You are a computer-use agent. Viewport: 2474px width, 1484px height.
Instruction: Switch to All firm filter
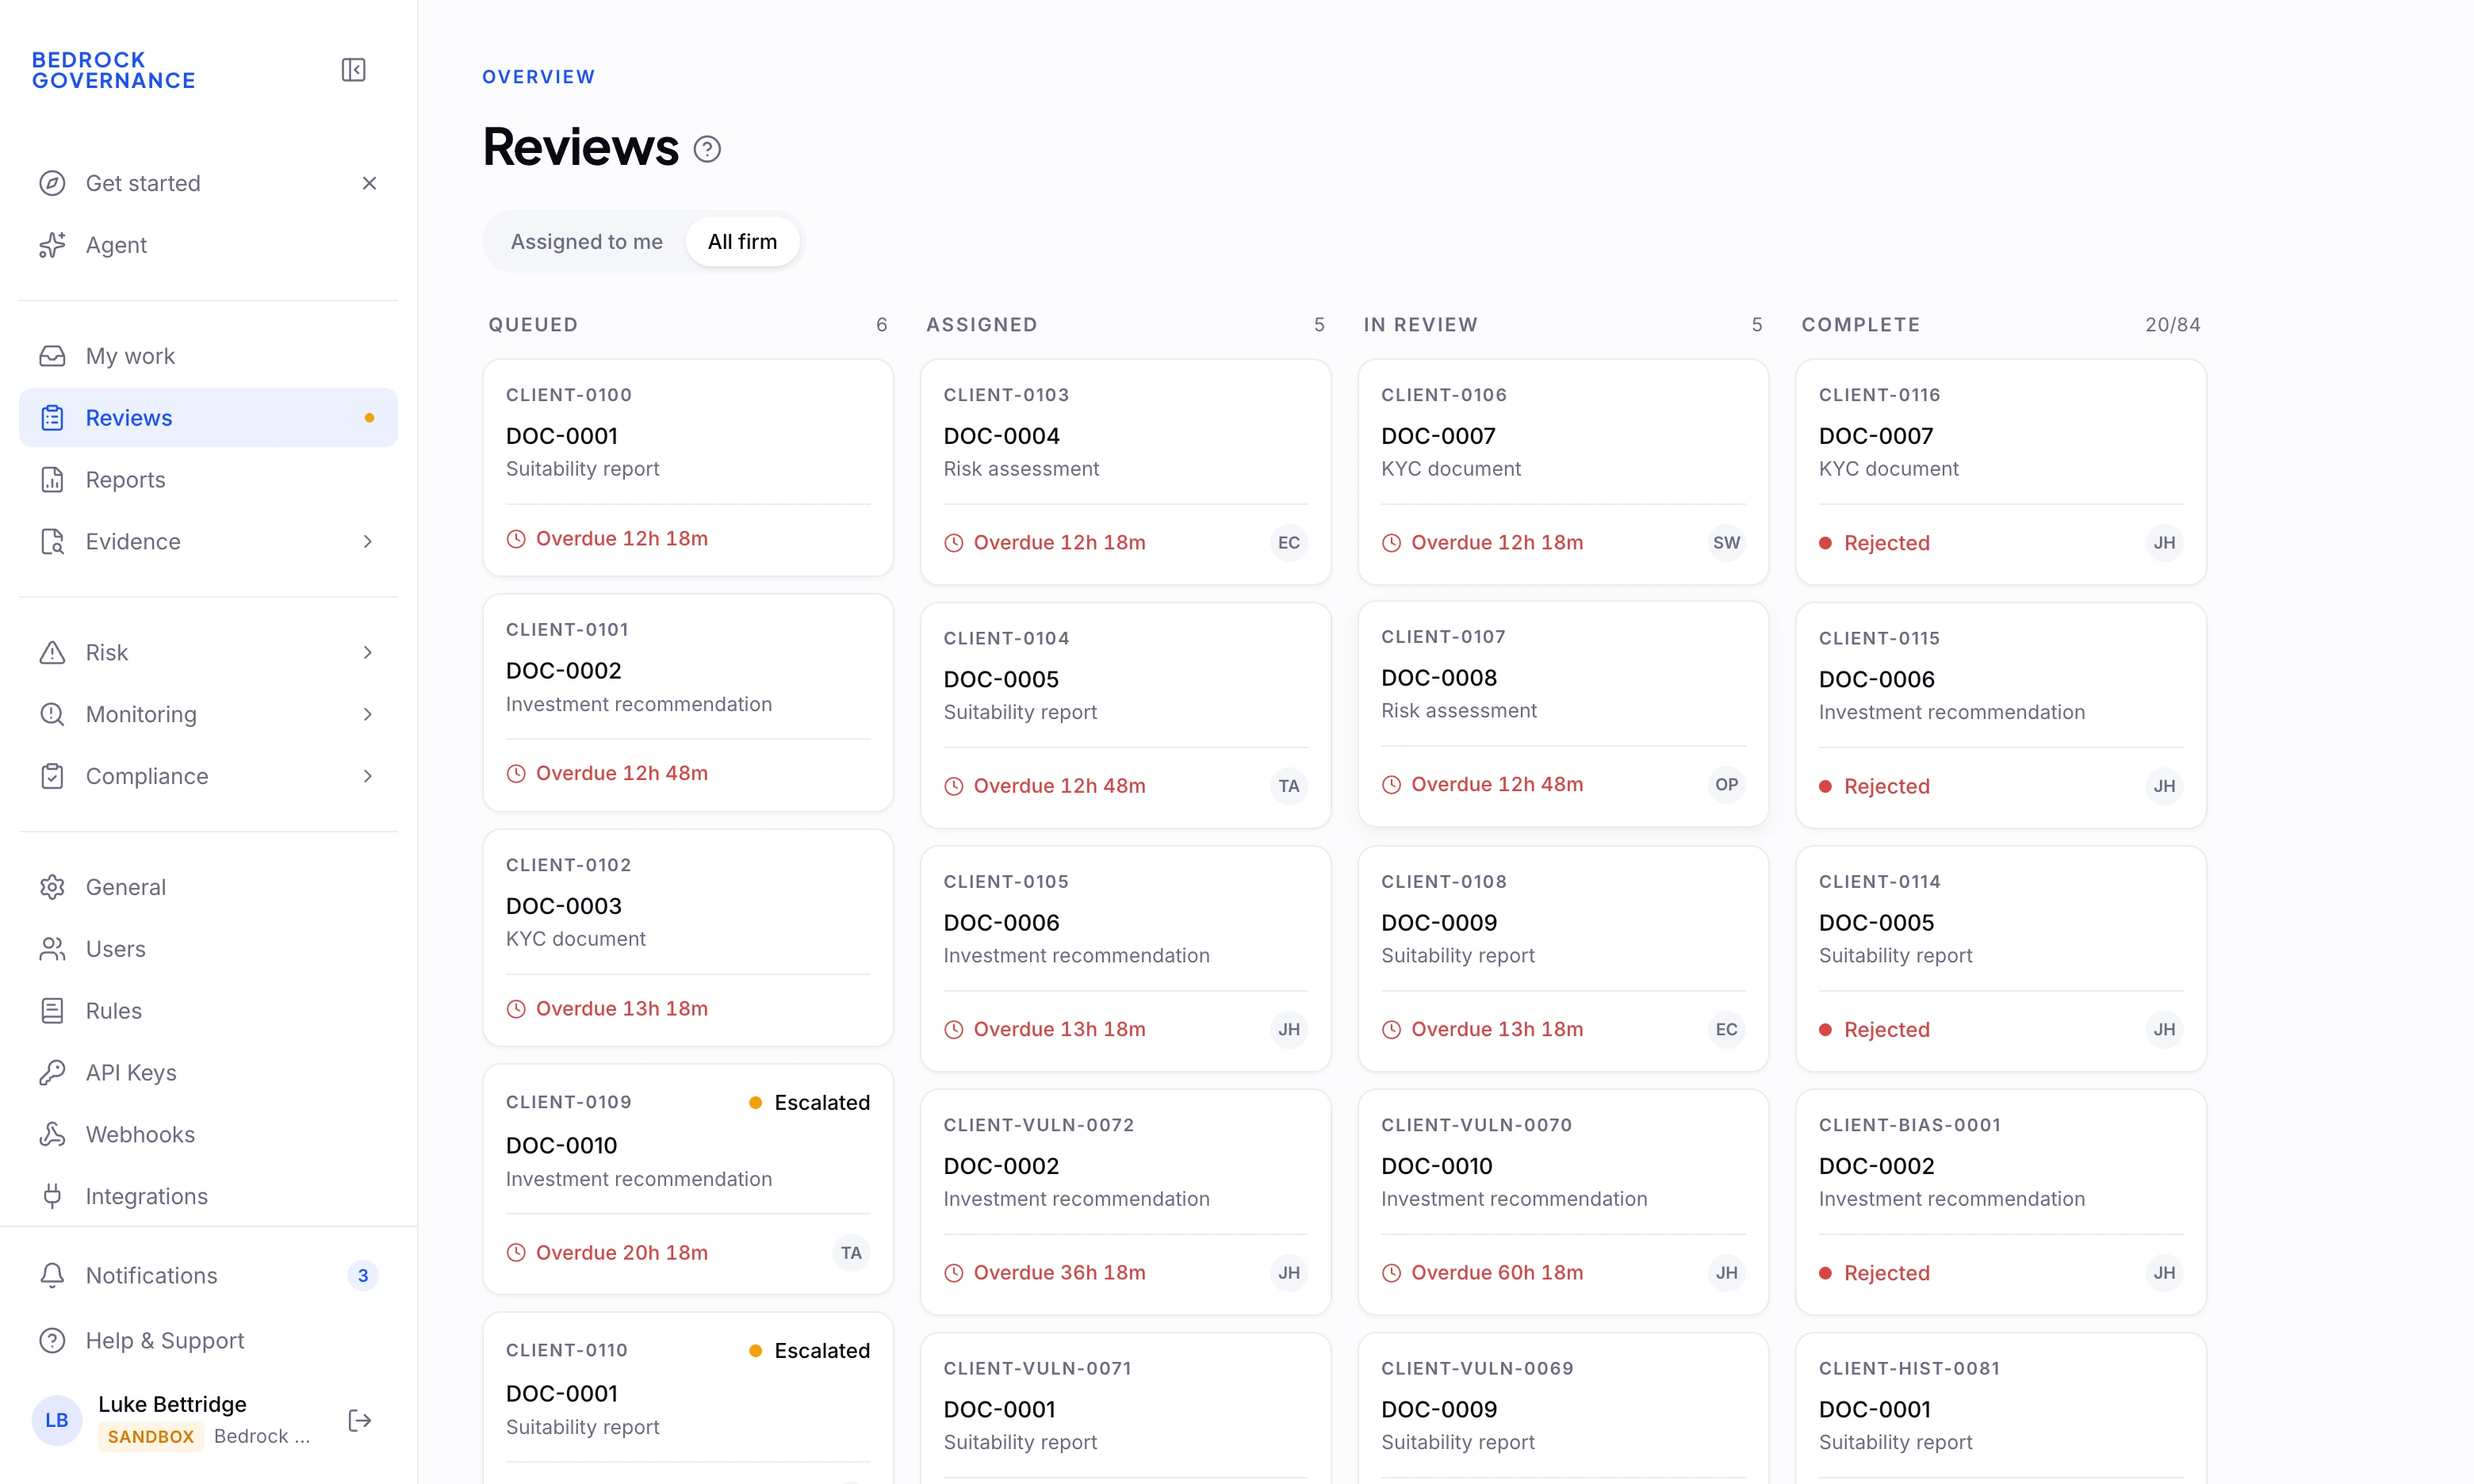point(742,242)
